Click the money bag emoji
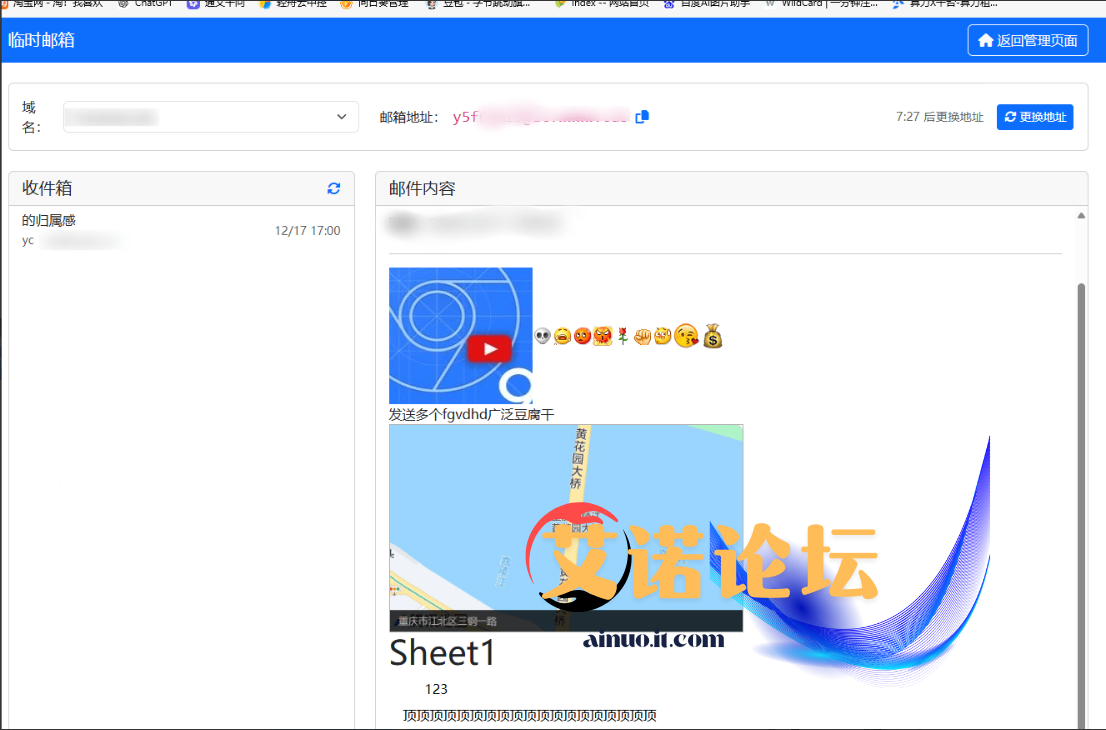 [x=712, y=336]
